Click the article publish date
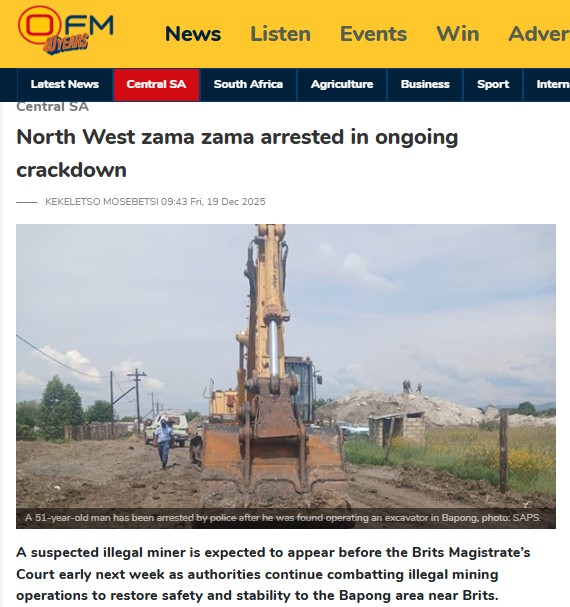The image size is (570, 607). [x=213, y=202]
